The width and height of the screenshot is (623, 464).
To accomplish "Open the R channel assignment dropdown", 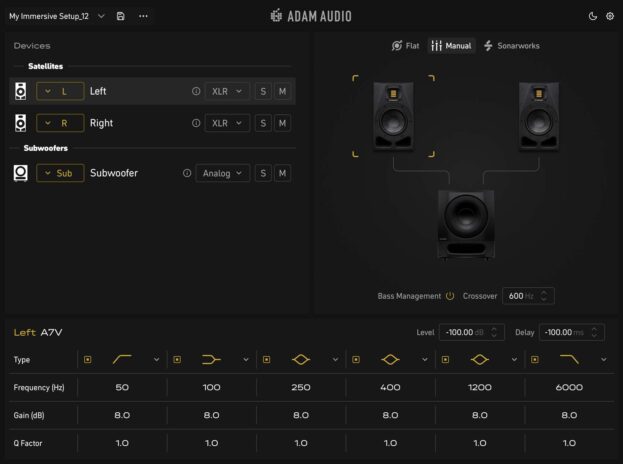I will point(60,123).
